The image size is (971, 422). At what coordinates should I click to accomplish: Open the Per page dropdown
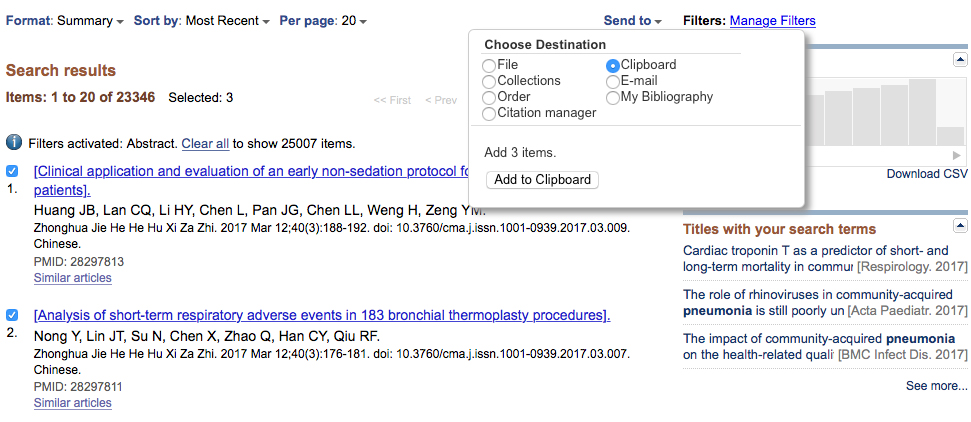[323, 20]
